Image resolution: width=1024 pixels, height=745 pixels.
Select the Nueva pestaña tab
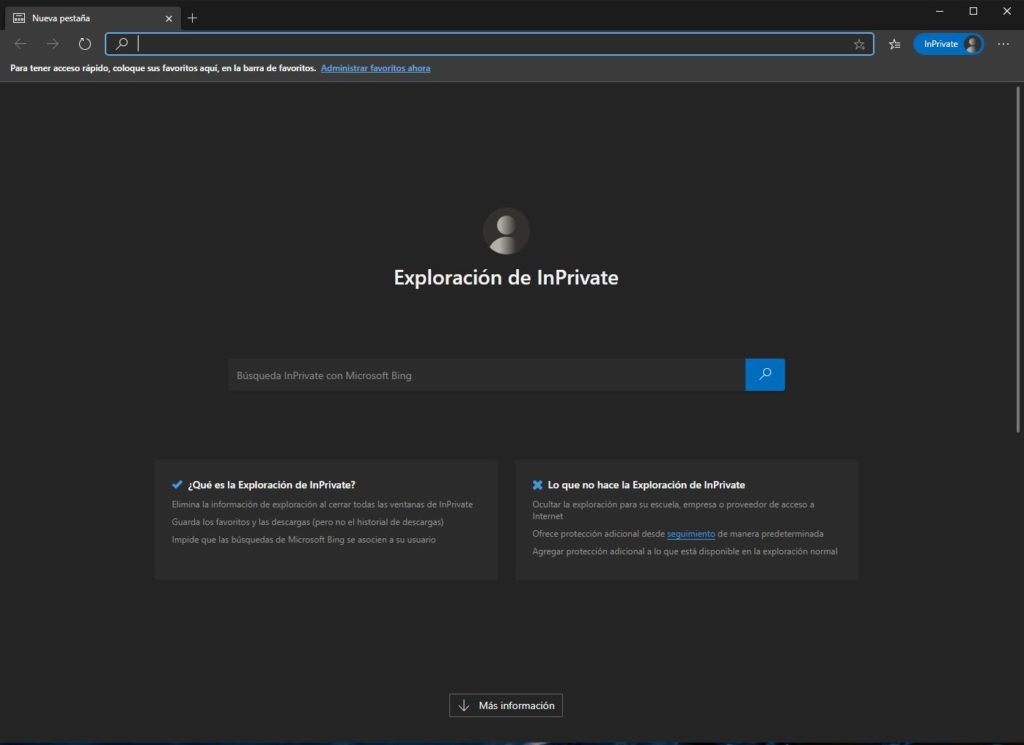click(x=93, y=18)
